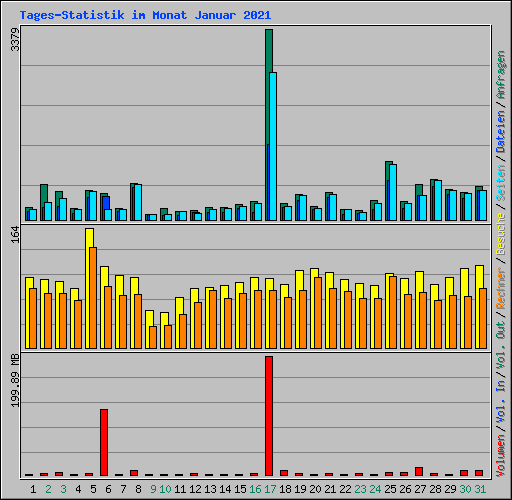Click day 16 on the x-axis
Screen dimensions: 512x500
click(x=255, y=489)
